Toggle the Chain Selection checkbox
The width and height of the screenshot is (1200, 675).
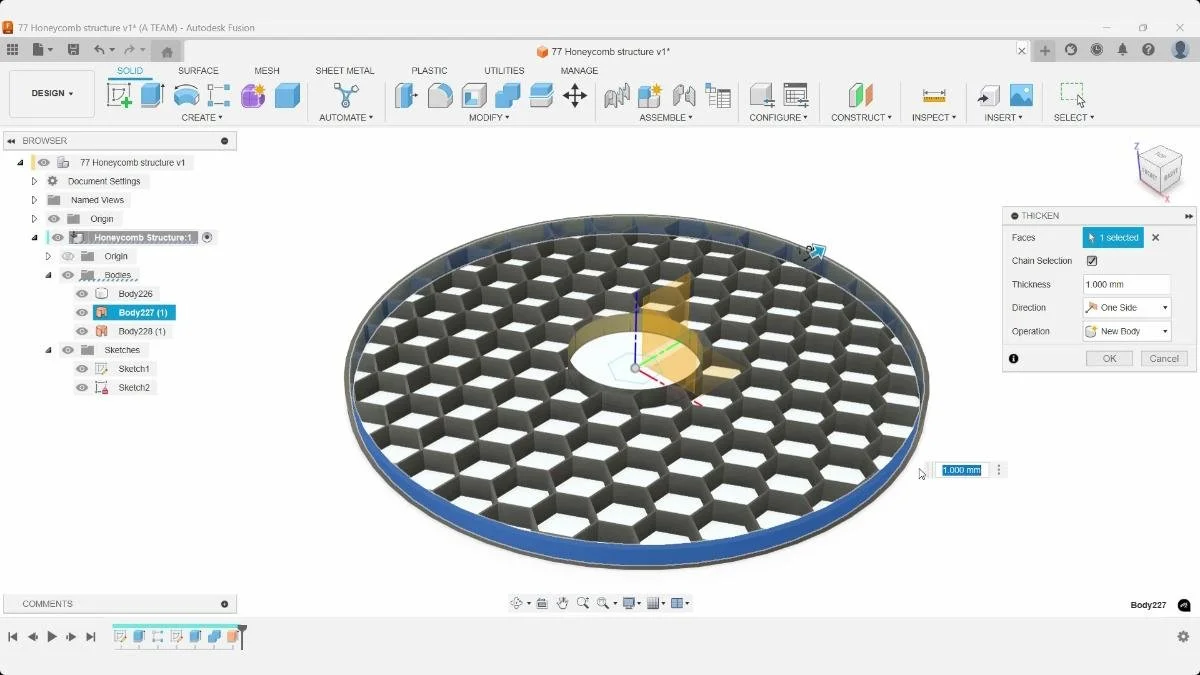click(1092, 261)
